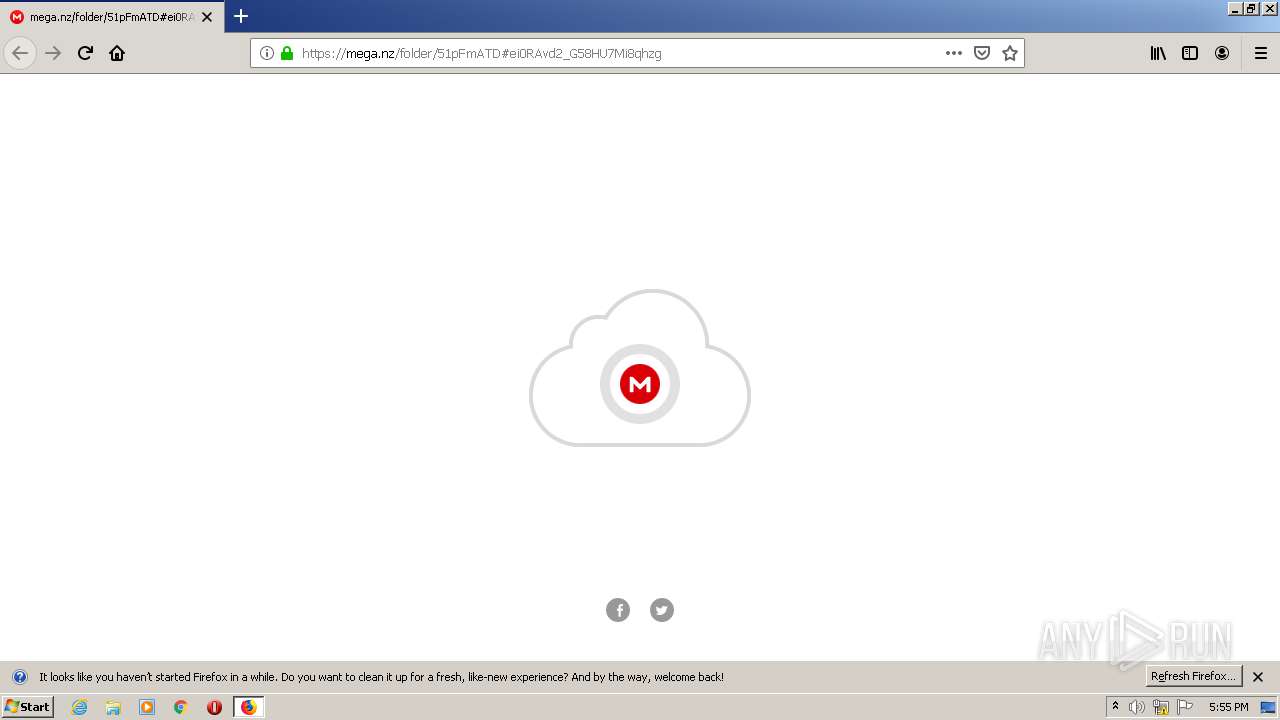Open the Firefox home page
Viewport: 1280px width, 720px height.
[x=117, y=53]
